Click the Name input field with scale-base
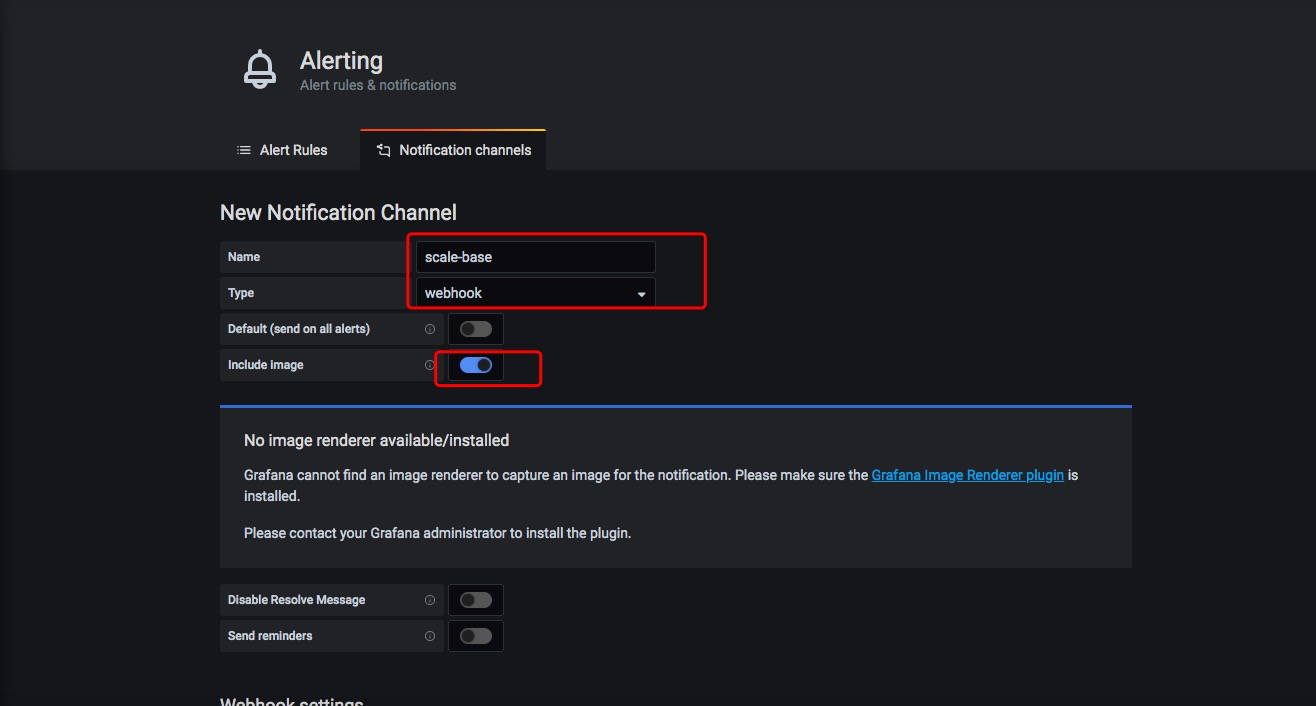1316x706 pixels. [535, 257]
